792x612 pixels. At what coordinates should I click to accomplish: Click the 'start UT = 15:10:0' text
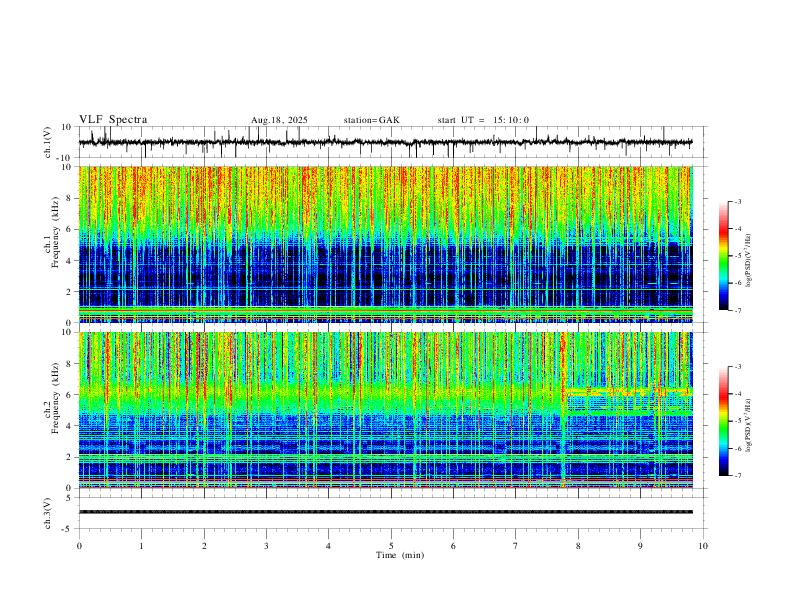tap(483, 120)
